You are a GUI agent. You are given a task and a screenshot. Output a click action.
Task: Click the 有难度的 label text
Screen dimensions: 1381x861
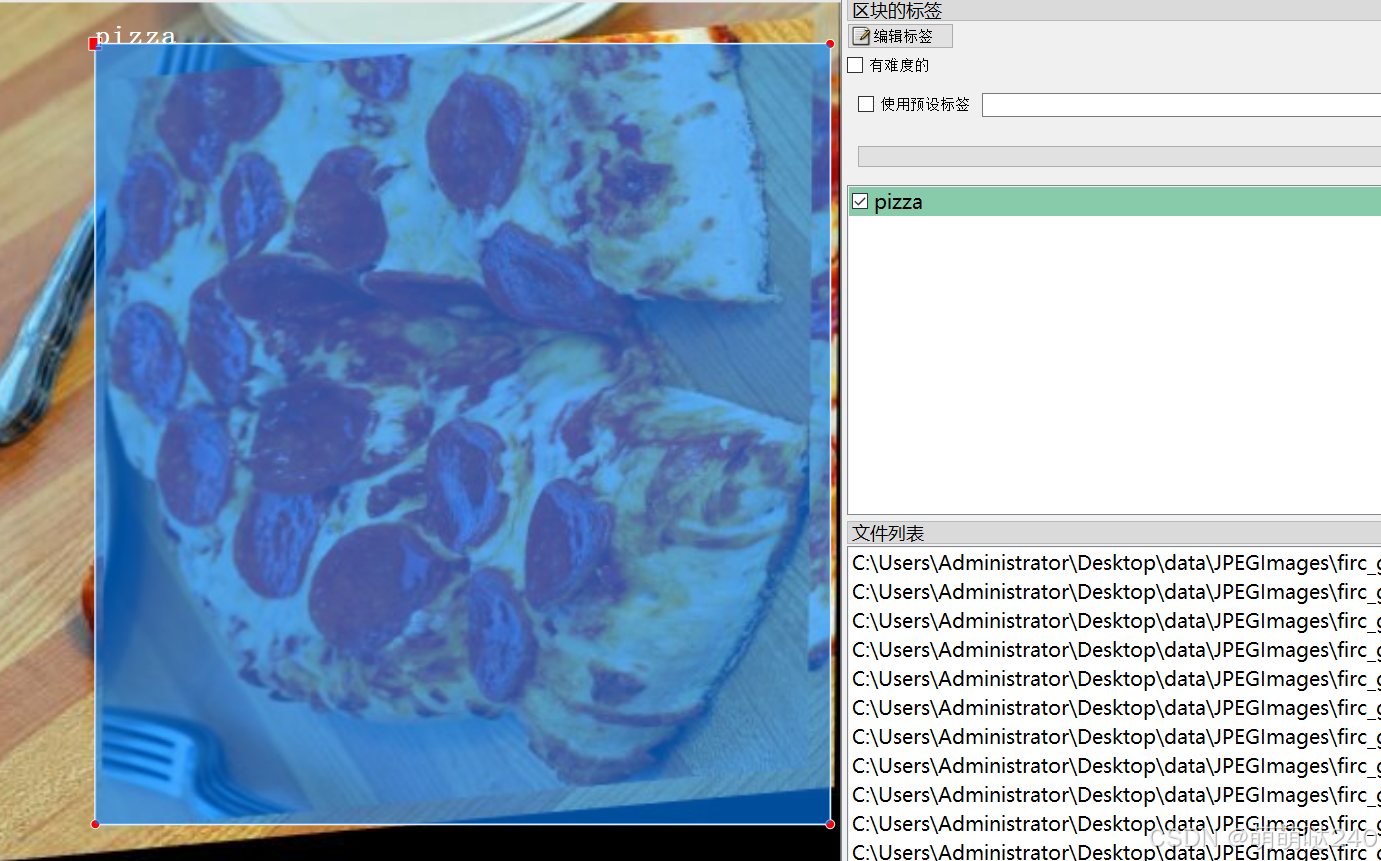(899, 65)
